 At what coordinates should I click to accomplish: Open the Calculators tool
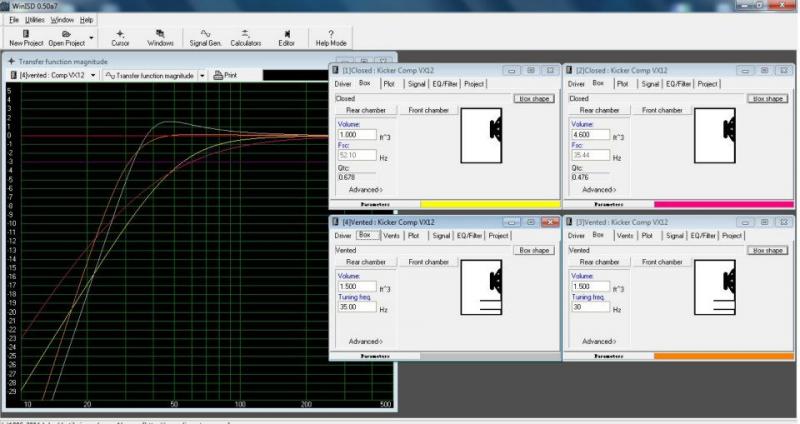click(x=245, y=33)
